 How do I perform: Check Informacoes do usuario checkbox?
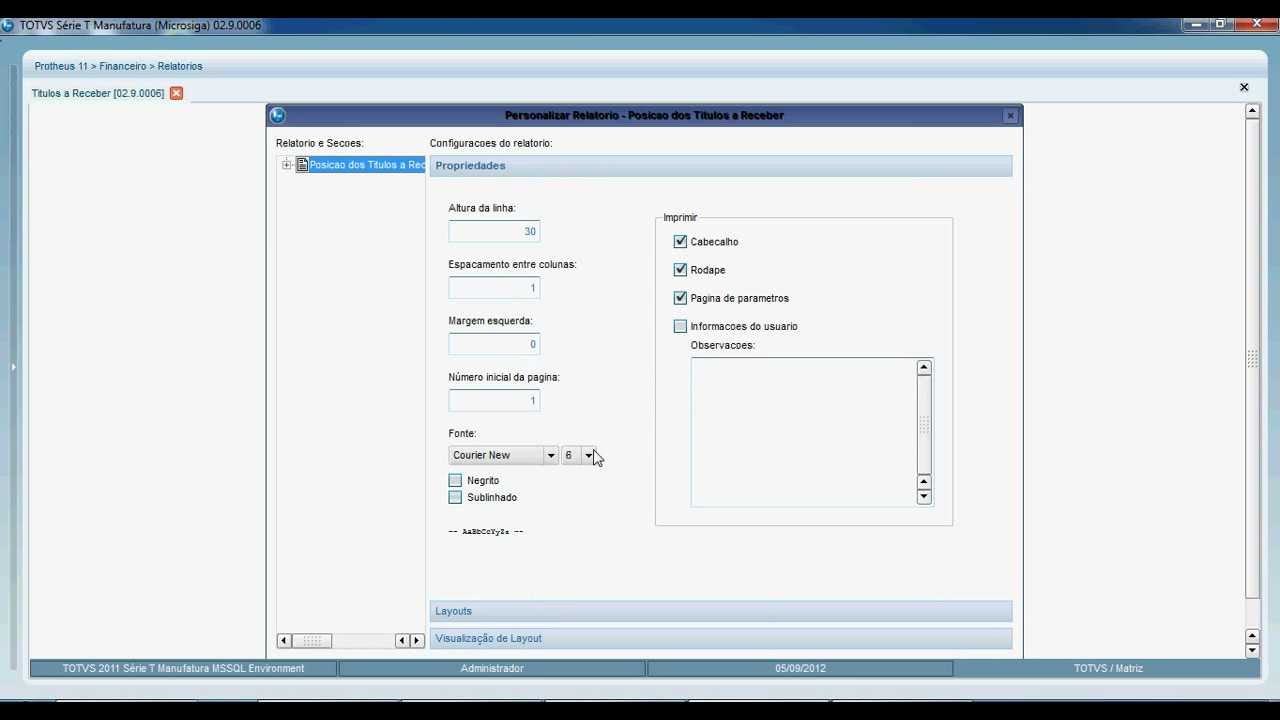pos(680,326)
